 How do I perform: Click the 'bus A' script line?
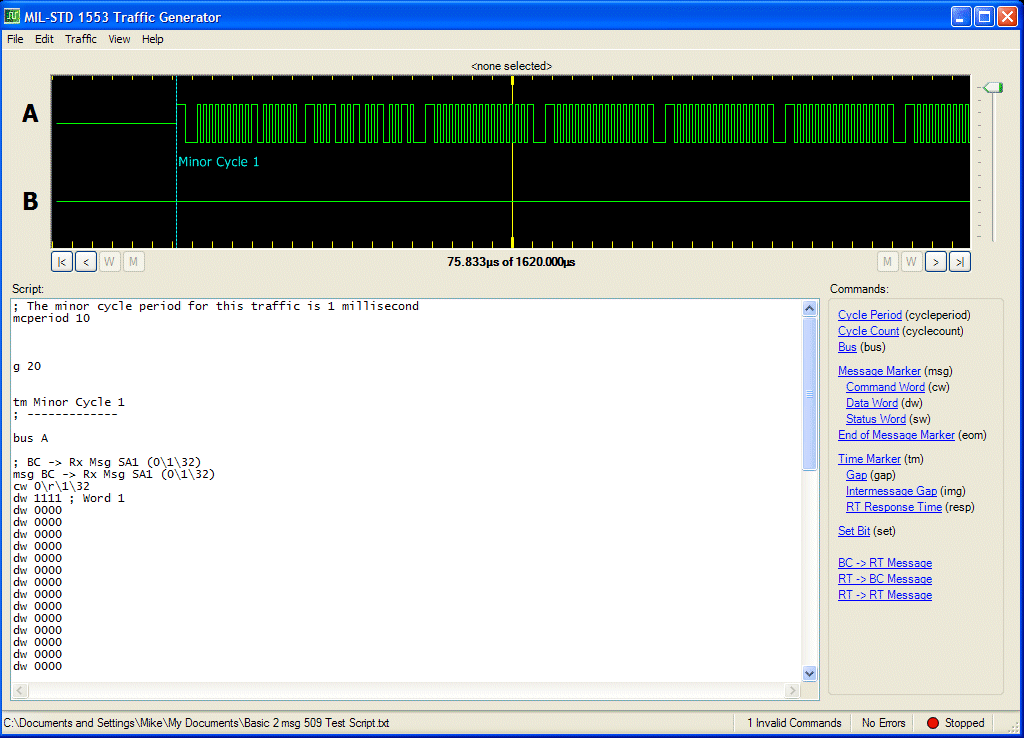coord(31,438)
